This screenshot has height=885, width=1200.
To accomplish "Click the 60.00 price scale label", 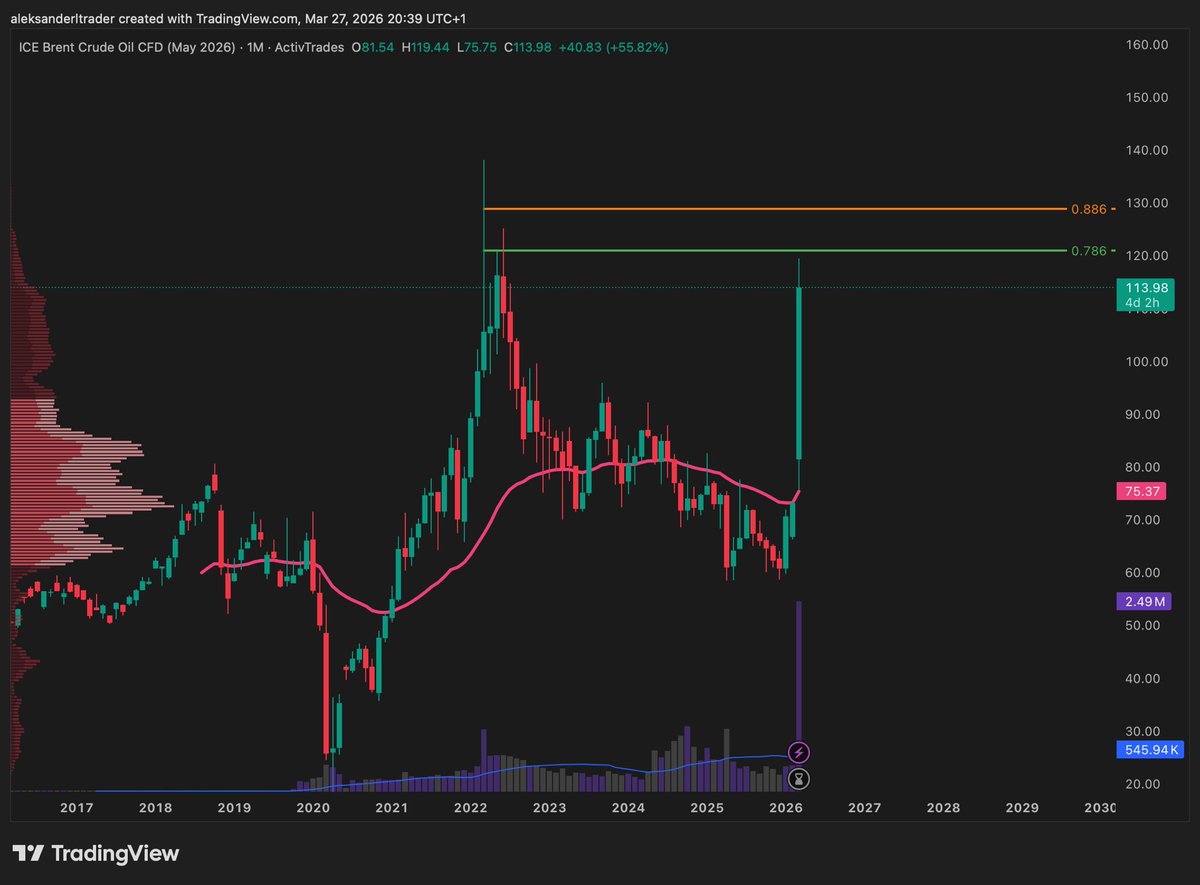I will [x=1145, y=573].
